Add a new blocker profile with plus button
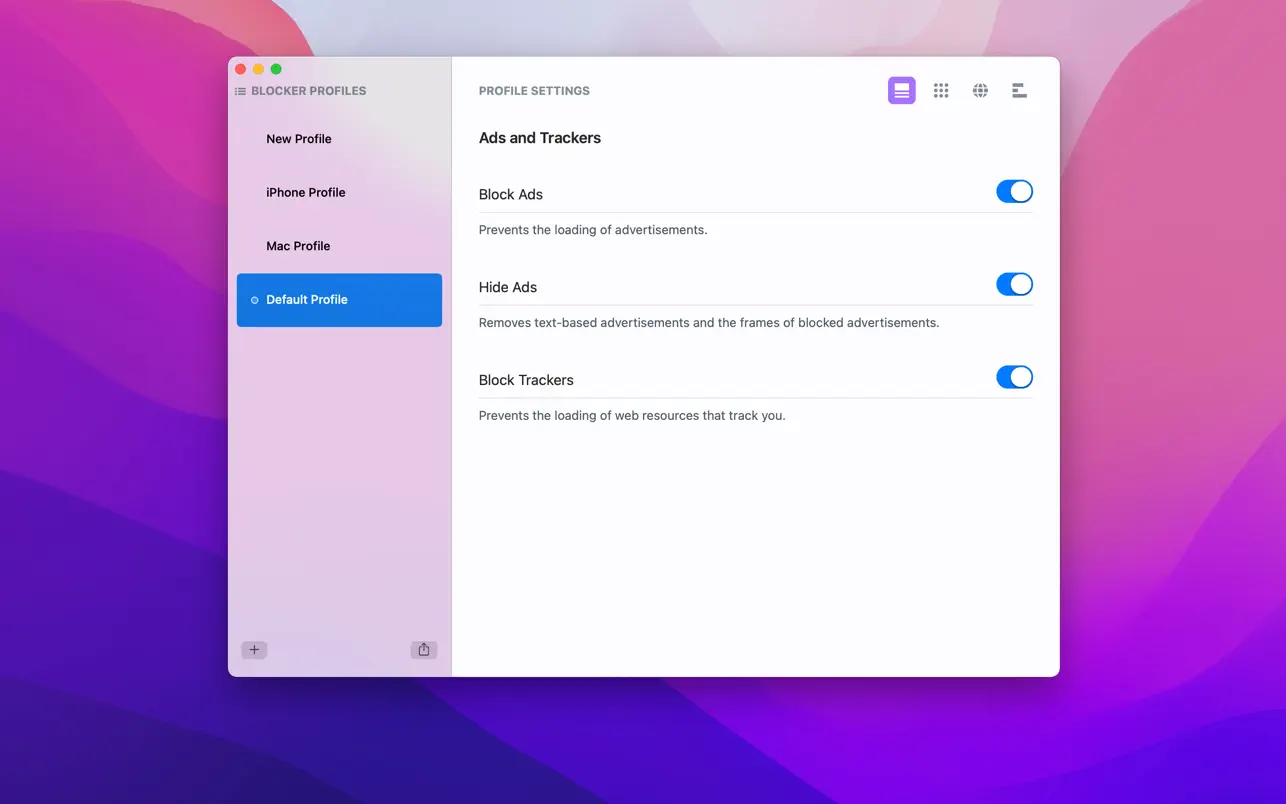The height and width of the screenshot is (804, 1286). 254,650
